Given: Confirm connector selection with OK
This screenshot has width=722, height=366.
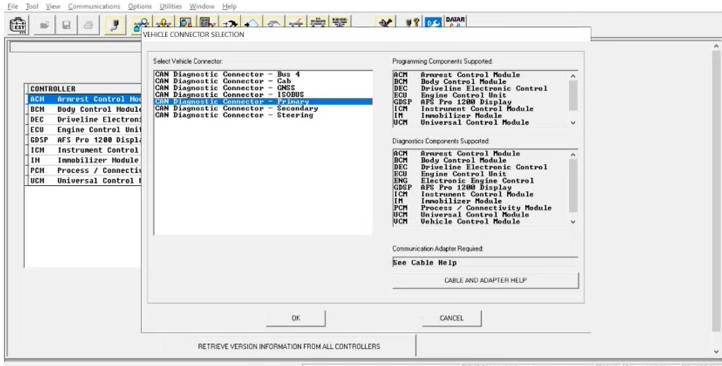Looking at the screenshot, I should [x=296, y=318].
